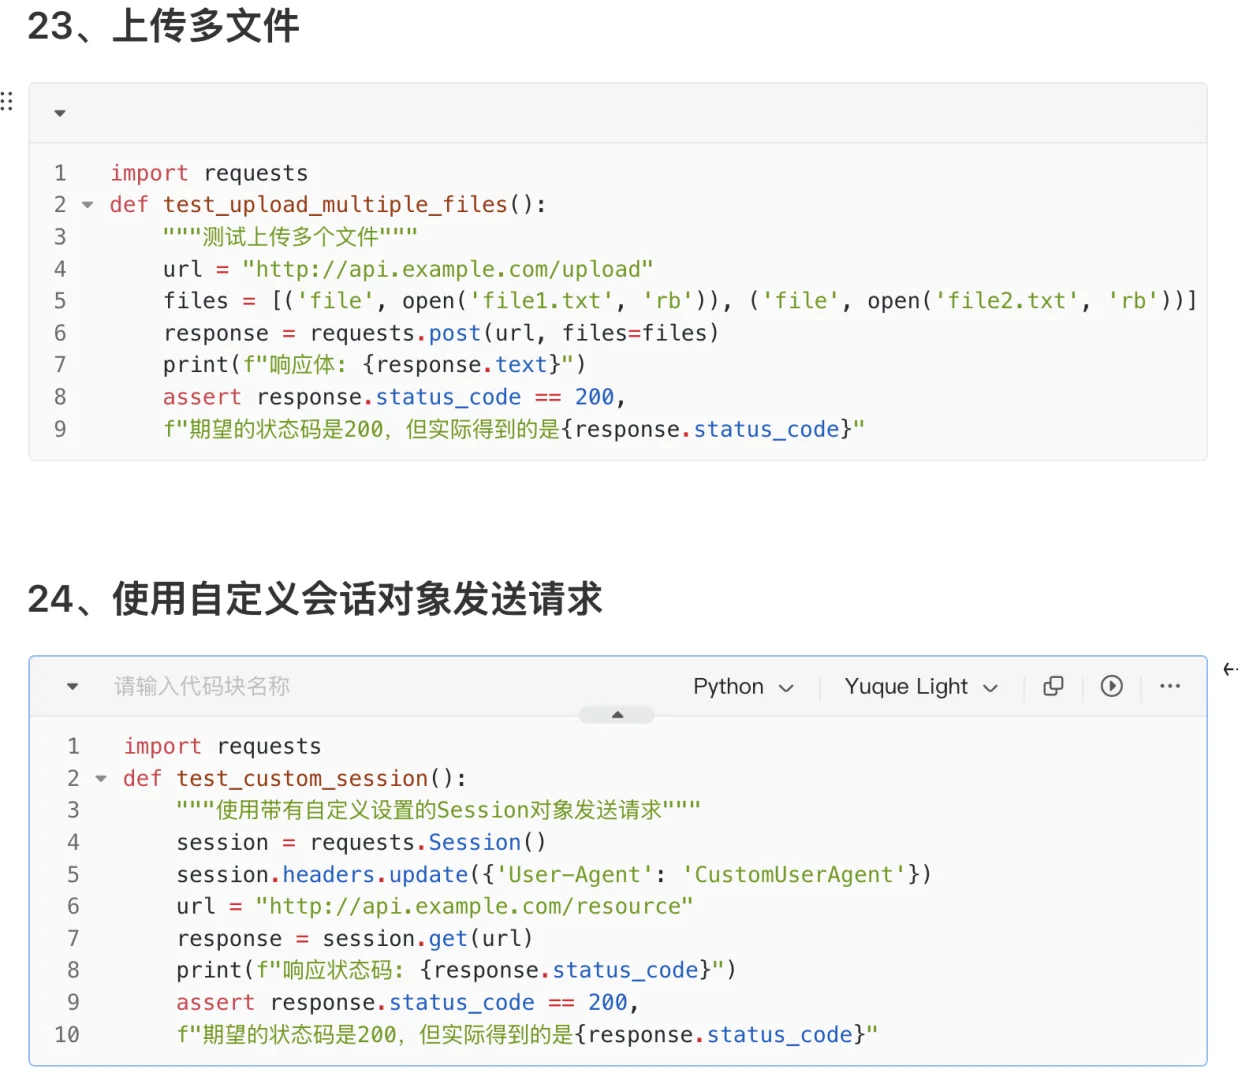
Task: Run the session code block
Action: click(1111, 686)
